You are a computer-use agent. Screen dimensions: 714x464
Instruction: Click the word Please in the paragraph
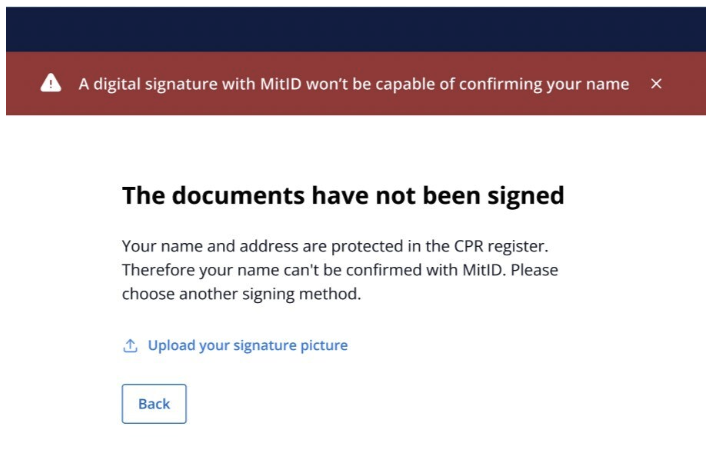[534, 270]
